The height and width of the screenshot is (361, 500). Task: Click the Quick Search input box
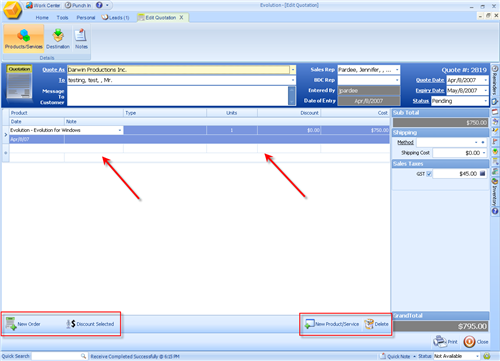(x=56, y=356)
